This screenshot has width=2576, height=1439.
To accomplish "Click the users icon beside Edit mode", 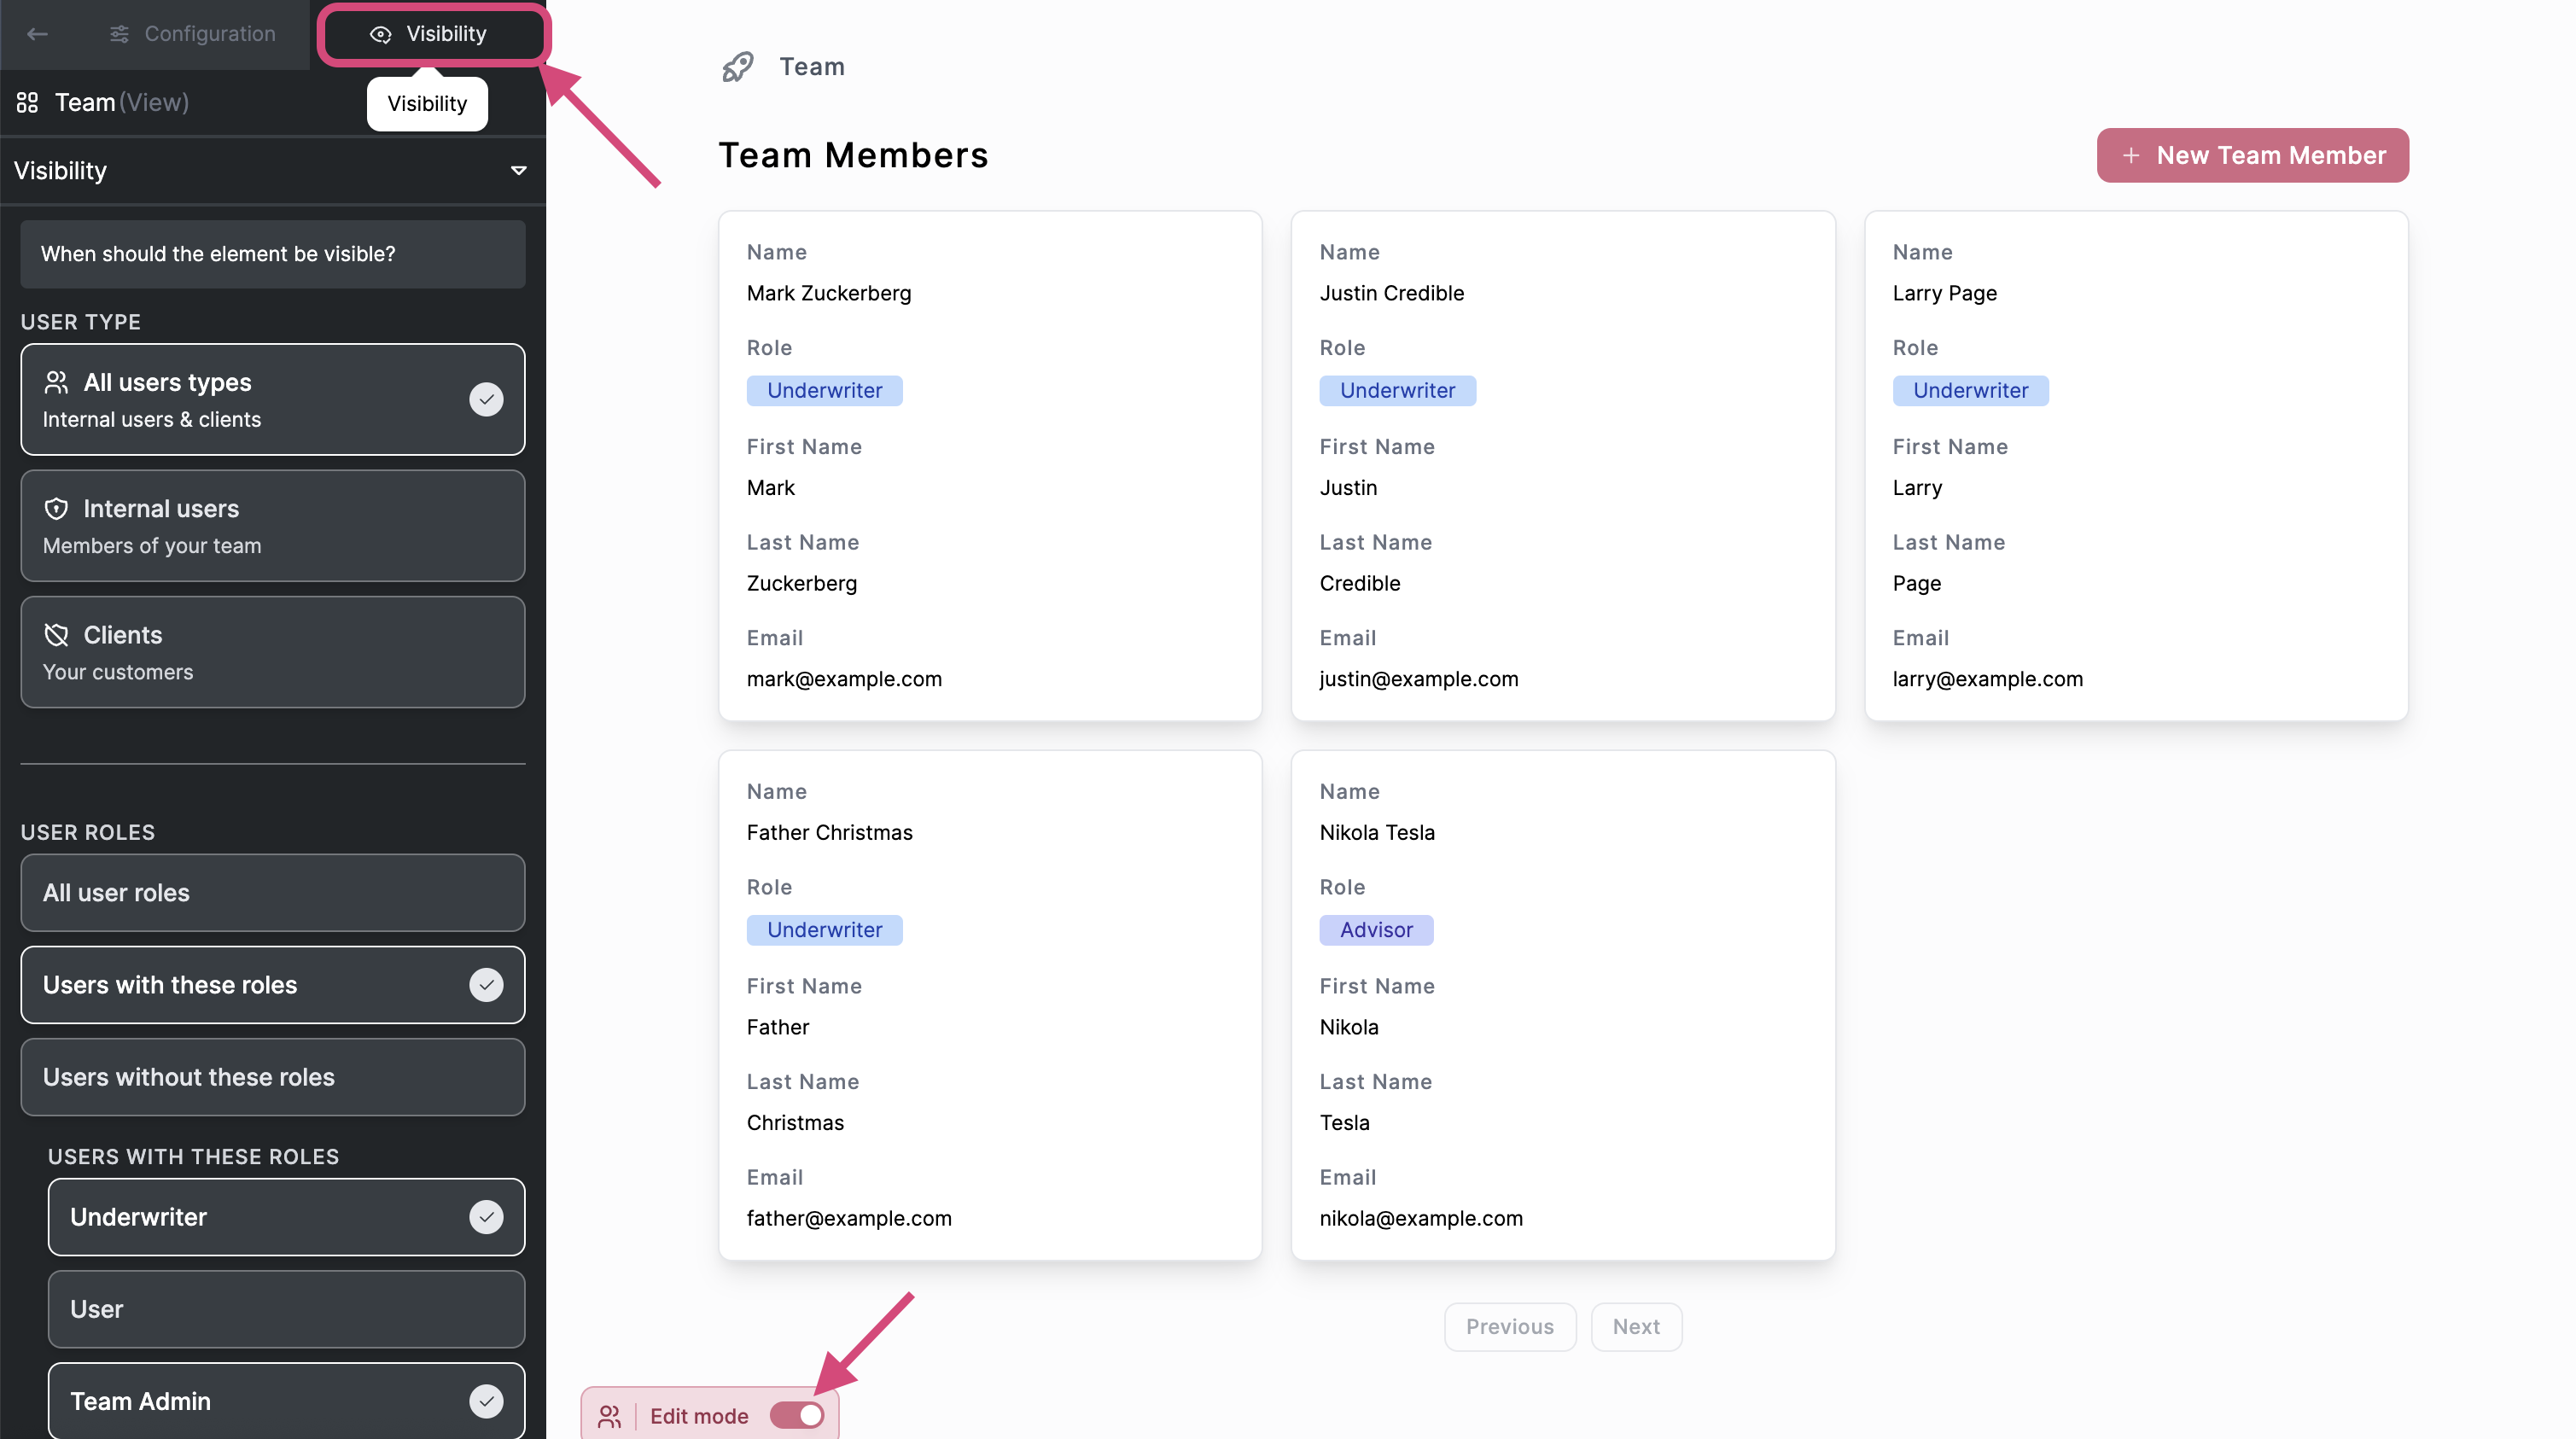I will coord(609,1416).
